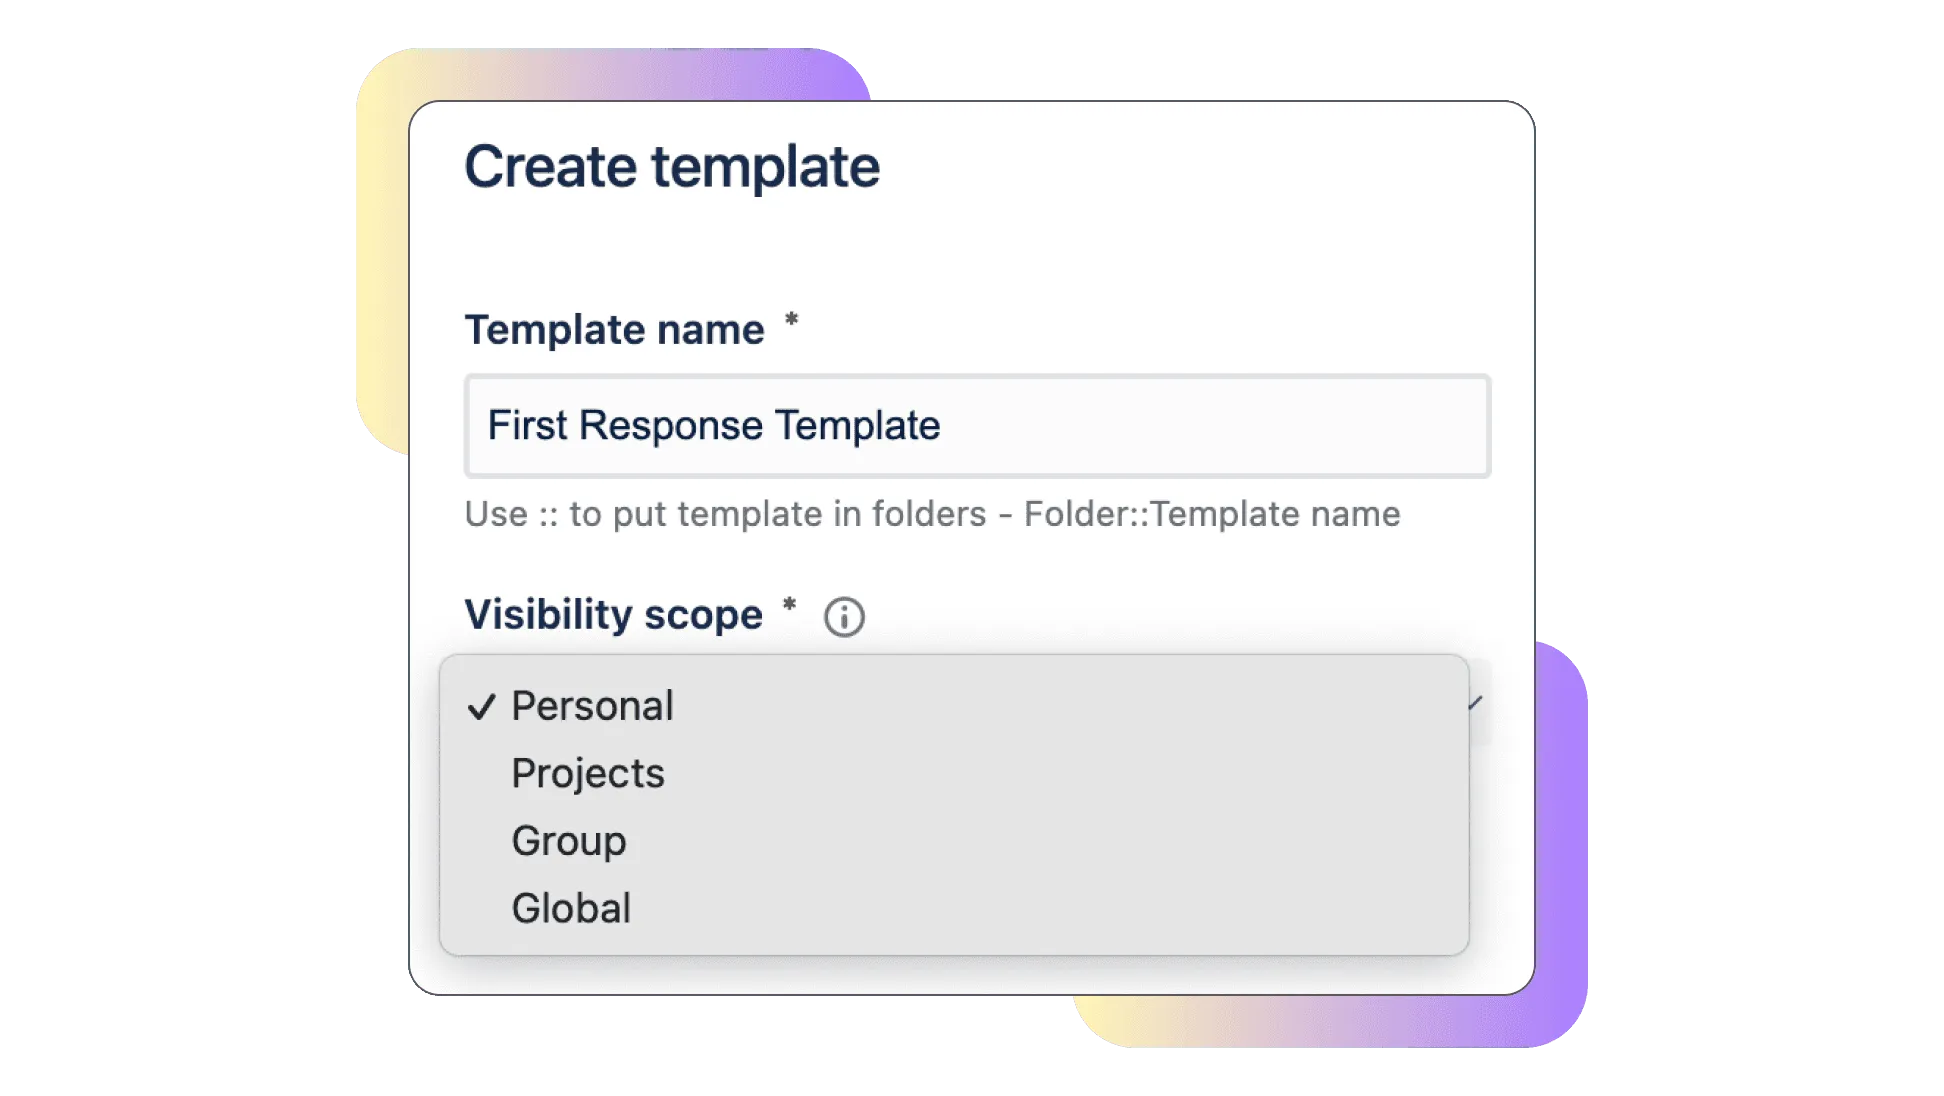Click the checkmark next to Personal
Screen dimensions: 1944x1096
click(482, 707)
